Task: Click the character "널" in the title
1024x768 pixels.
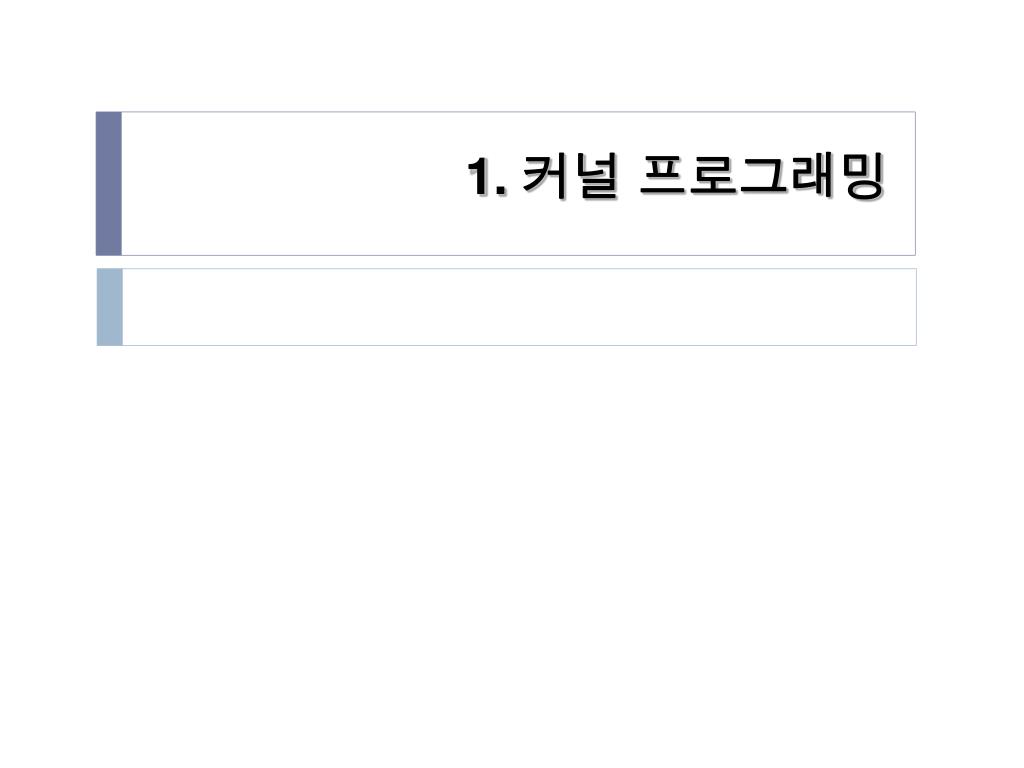Action: [596, 176]
